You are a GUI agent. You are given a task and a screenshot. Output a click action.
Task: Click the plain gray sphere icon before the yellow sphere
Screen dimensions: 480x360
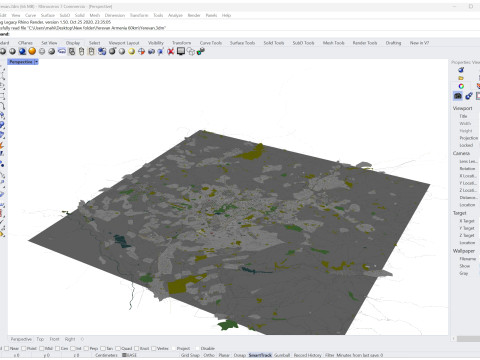(122, 51)
